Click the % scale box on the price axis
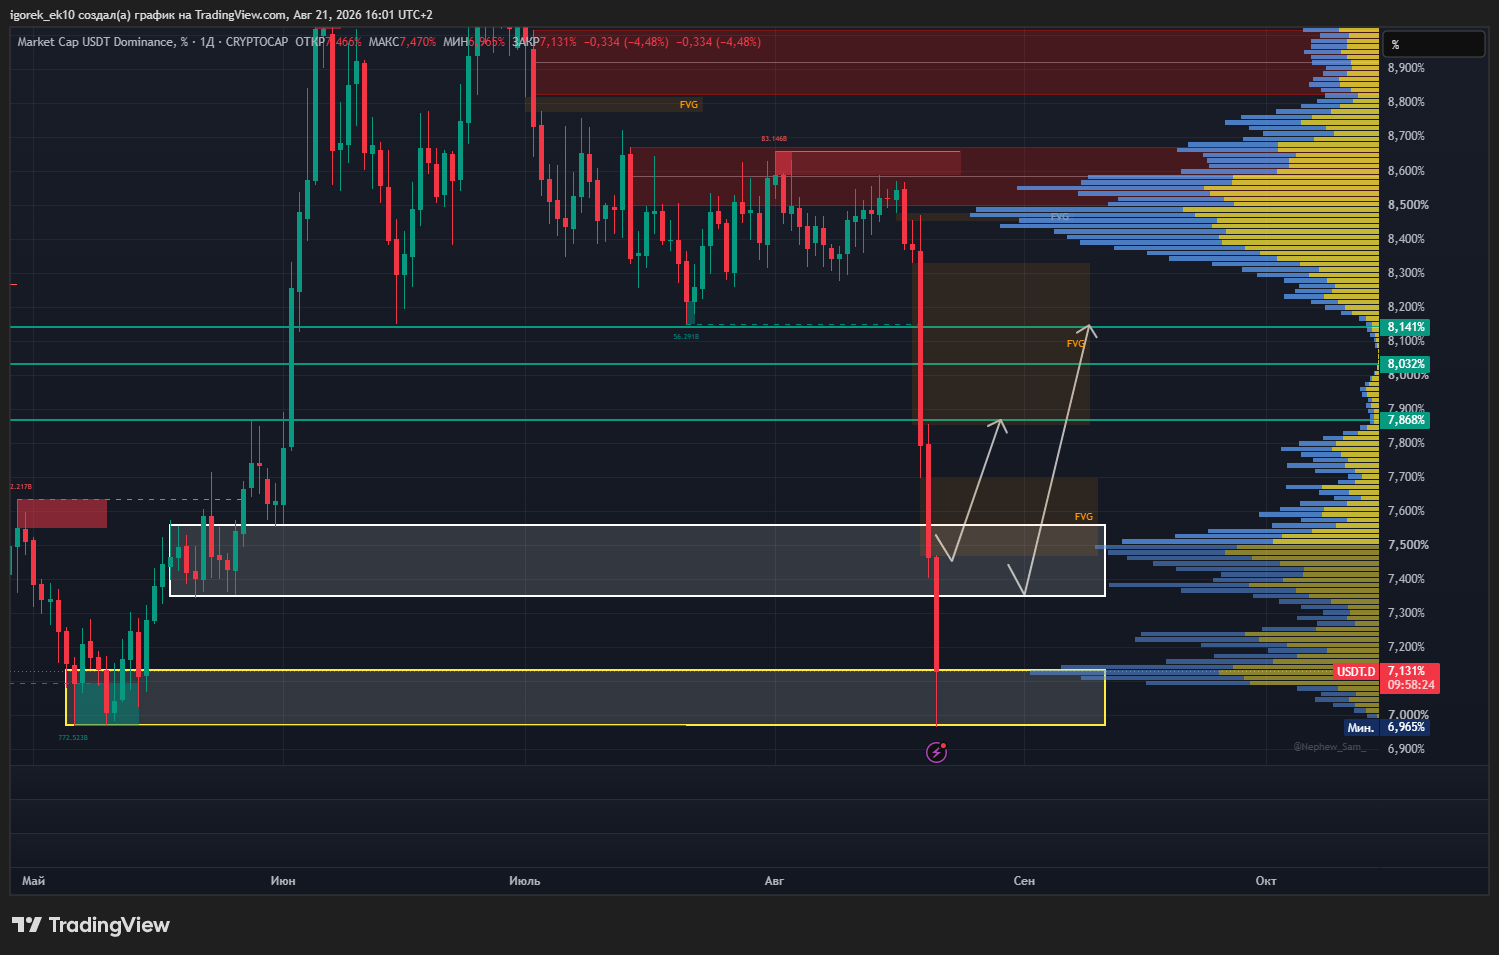The height and width of the screenshot is (955, 1499). [x=1434, y=44]
